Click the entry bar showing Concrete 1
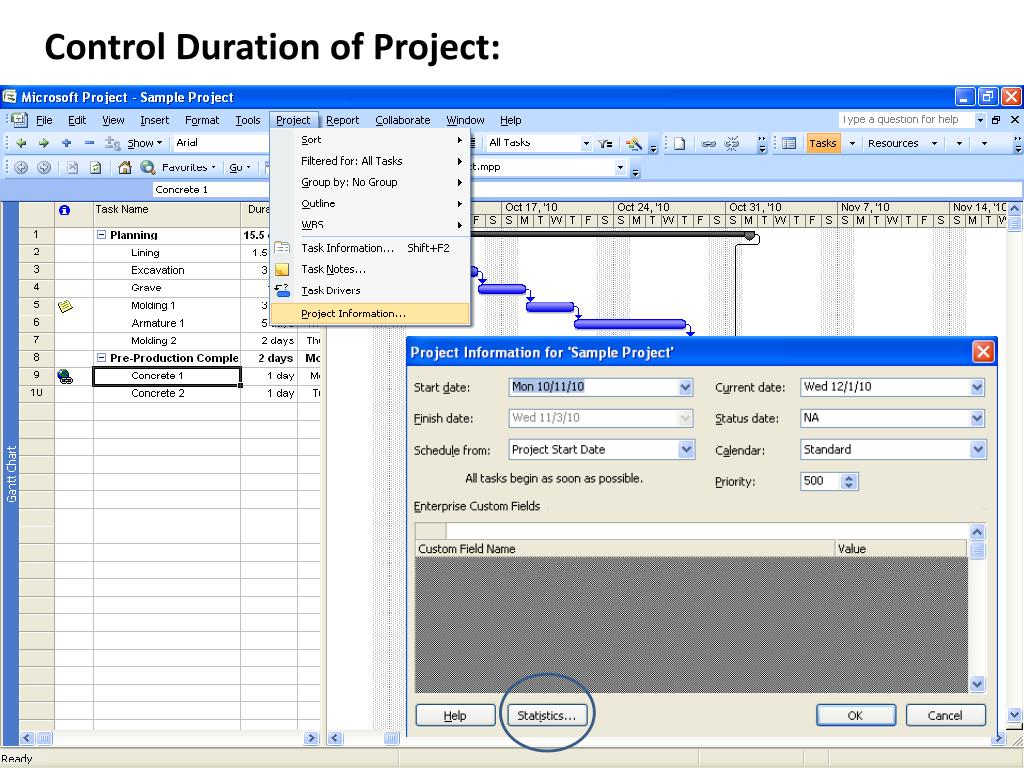 [x=211, y=189]
